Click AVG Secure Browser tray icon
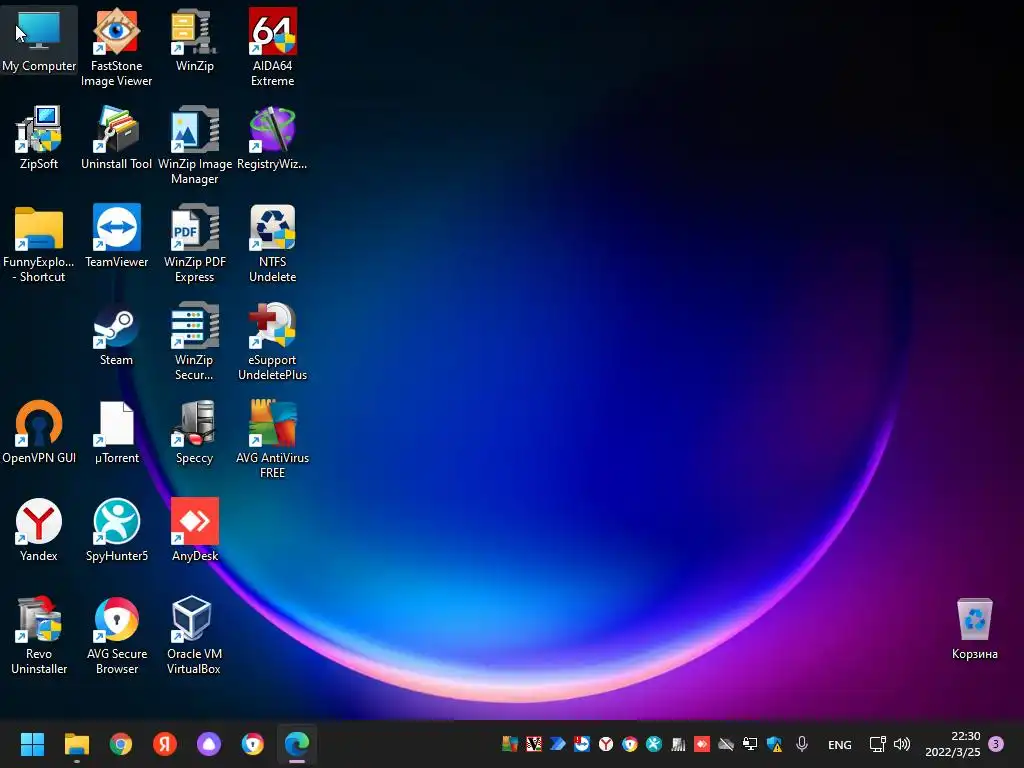Image resolution: width=1024 pixels, height=768 pixels. (x=630, y=744)
